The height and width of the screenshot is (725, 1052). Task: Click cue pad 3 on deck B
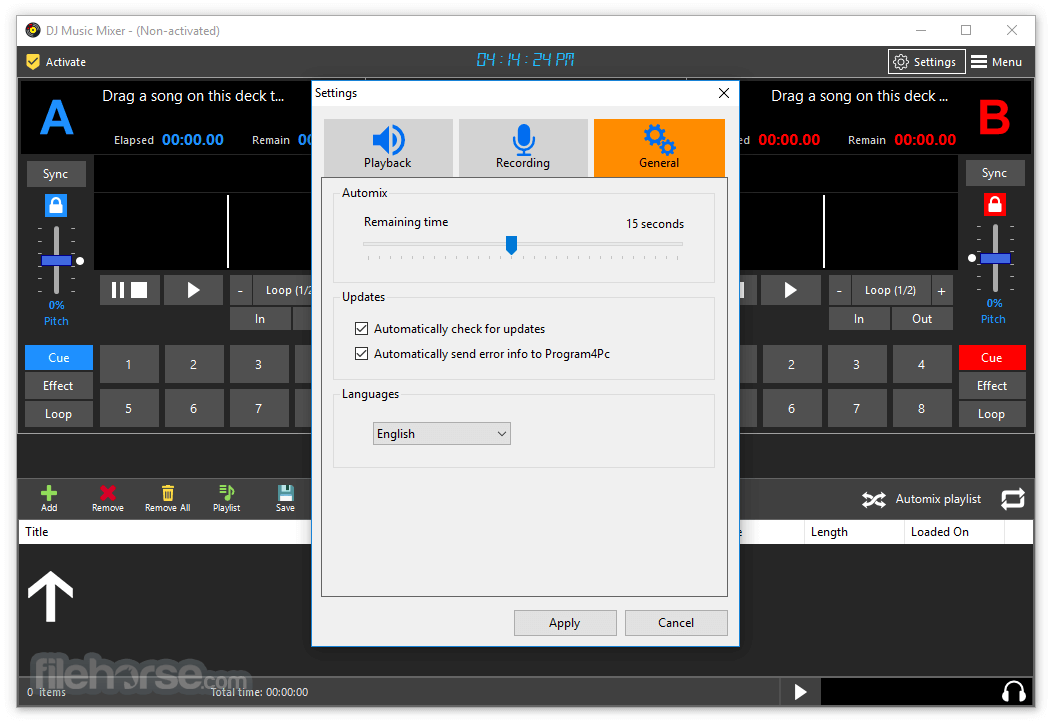pos(857,364)
